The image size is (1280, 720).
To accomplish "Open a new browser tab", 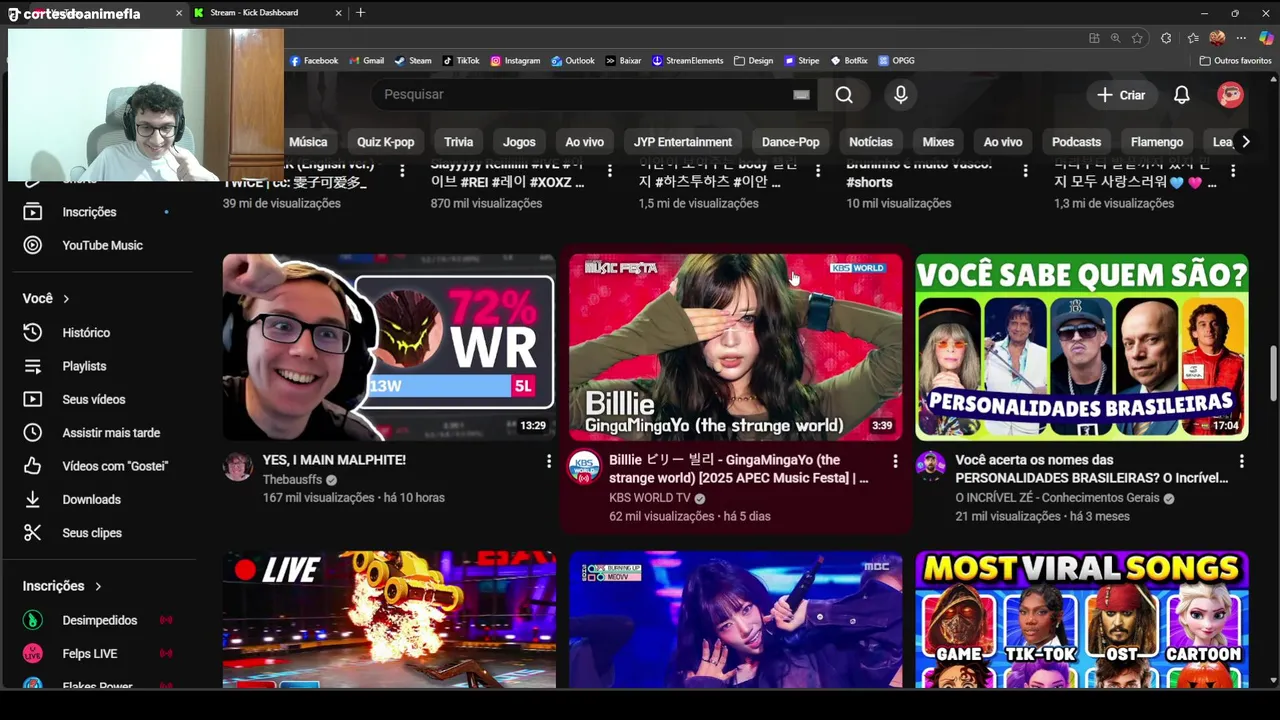I will [x=360, y=12].
